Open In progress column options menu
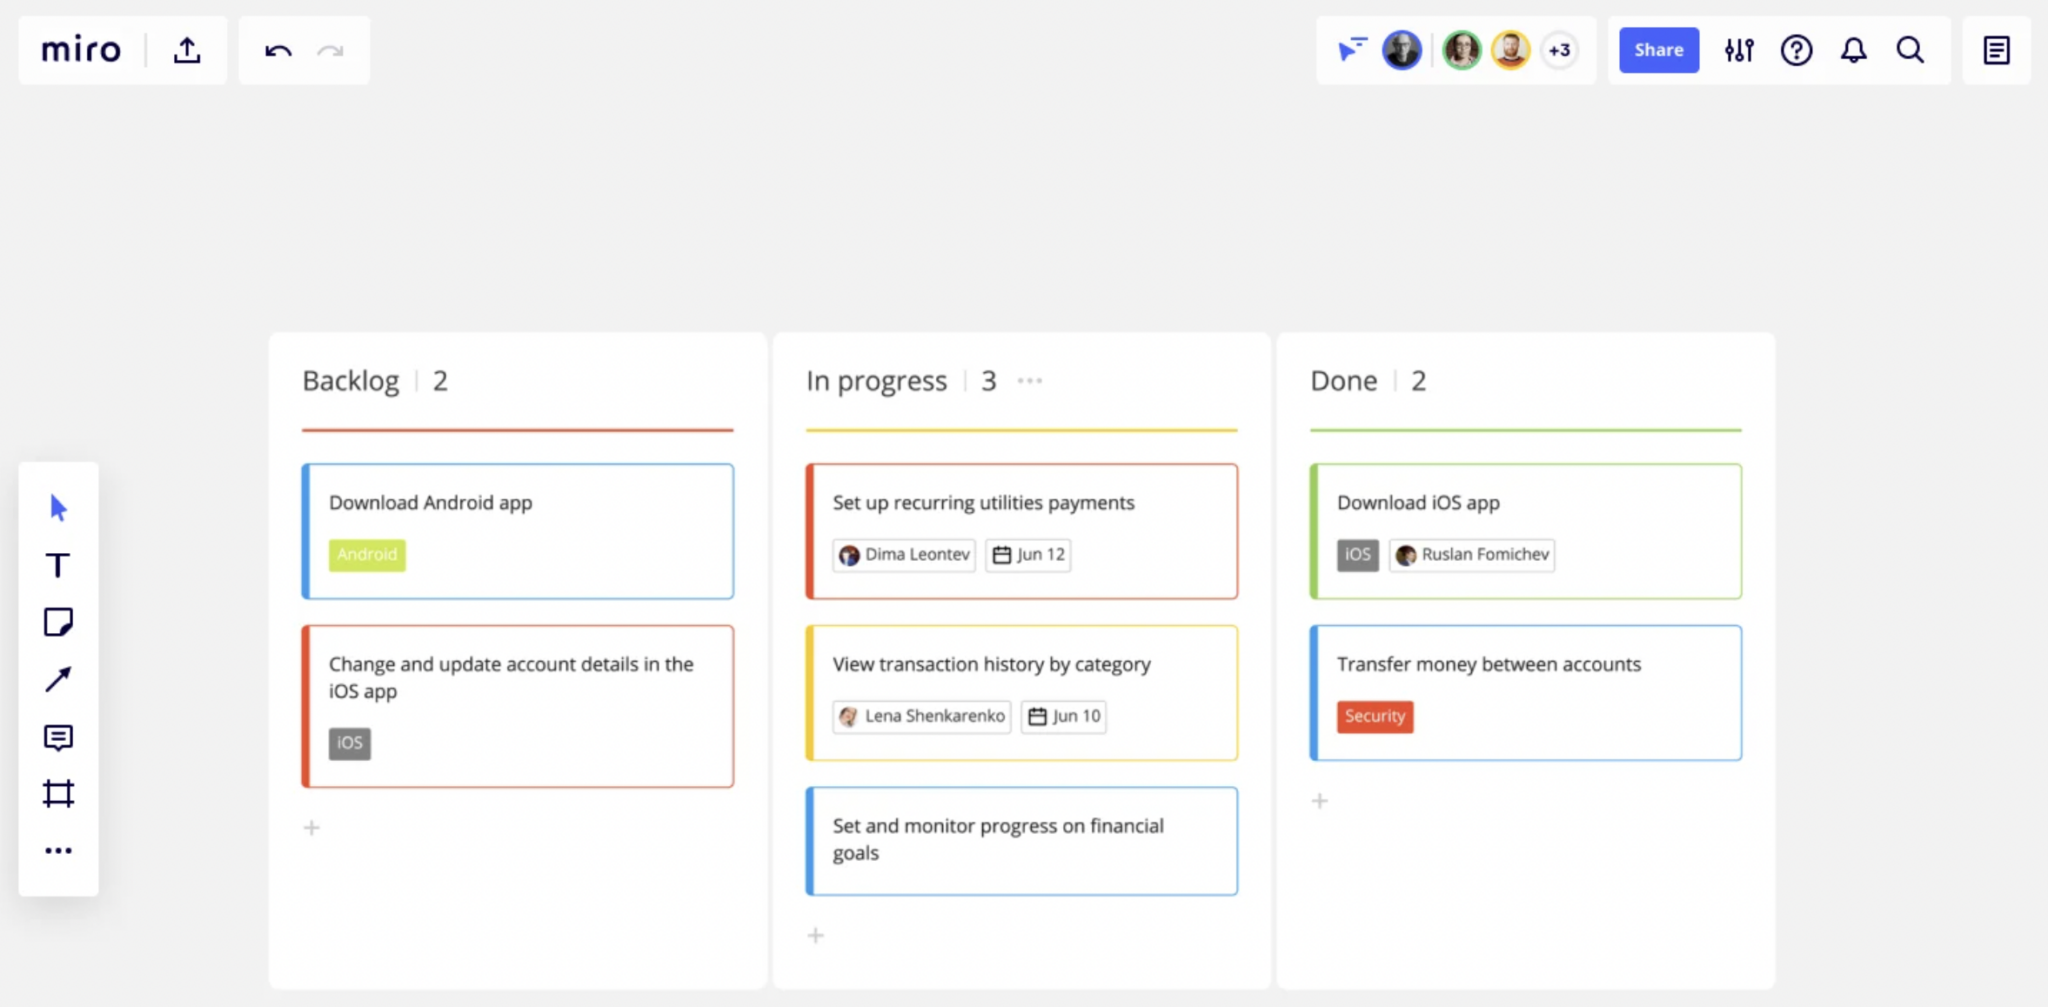Screen dimensions: 2048x1007 (1029, 381)
